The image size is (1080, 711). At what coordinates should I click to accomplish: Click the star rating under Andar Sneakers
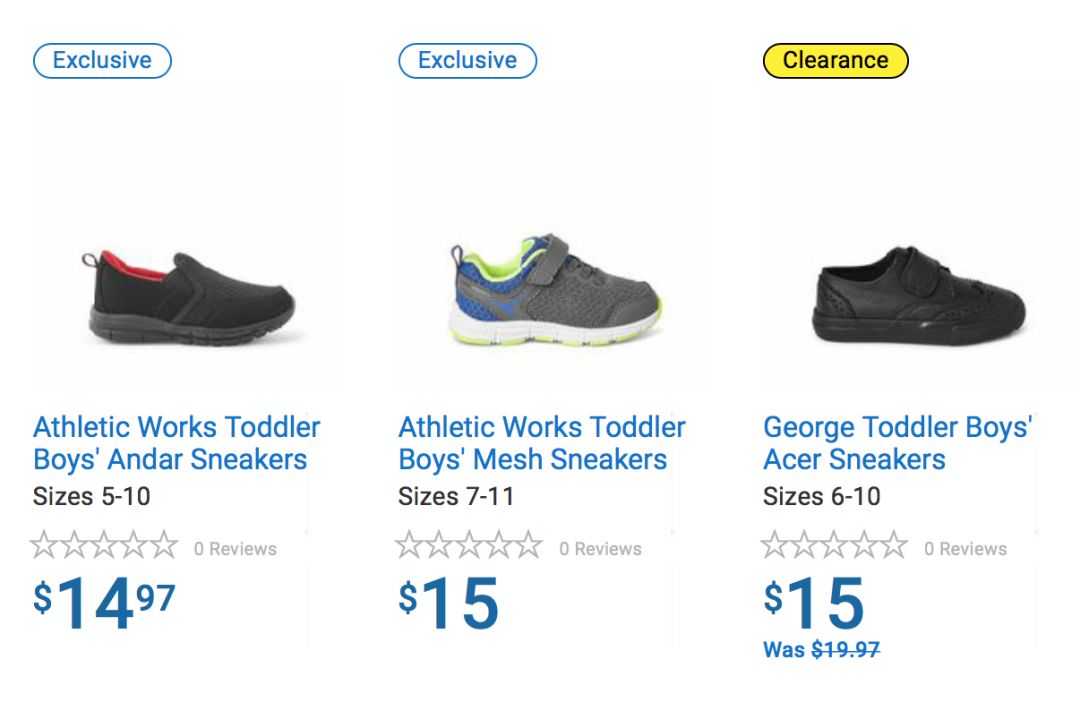pos(104,546)
